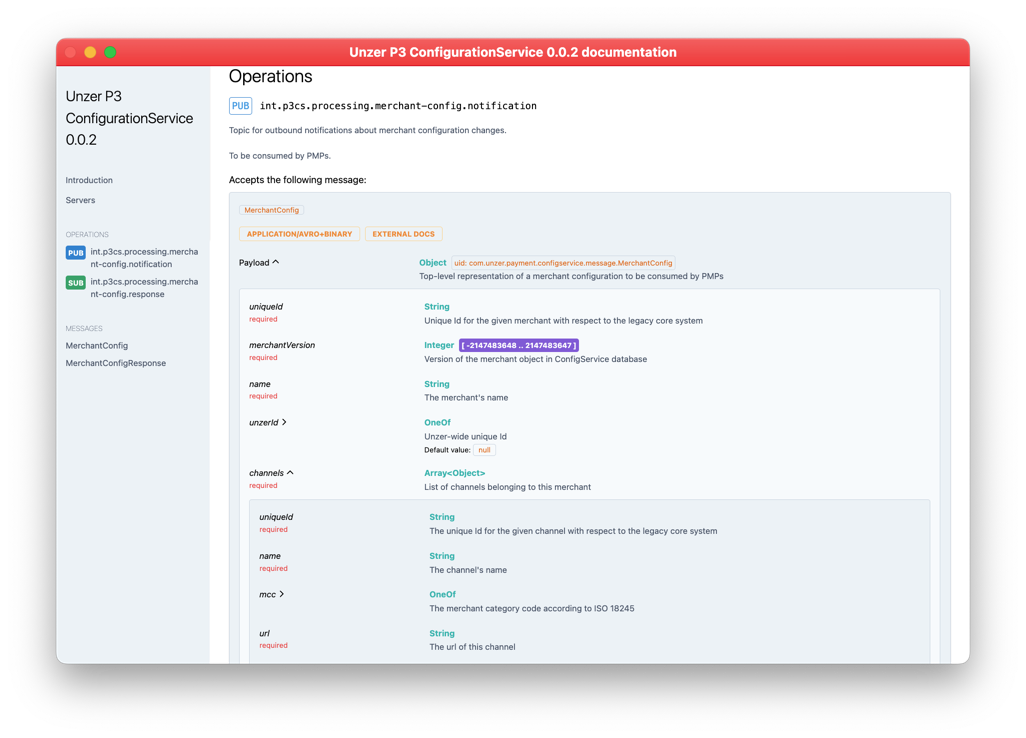
Task: Click the PUB badge next to operation title
Action: point(240,105)
